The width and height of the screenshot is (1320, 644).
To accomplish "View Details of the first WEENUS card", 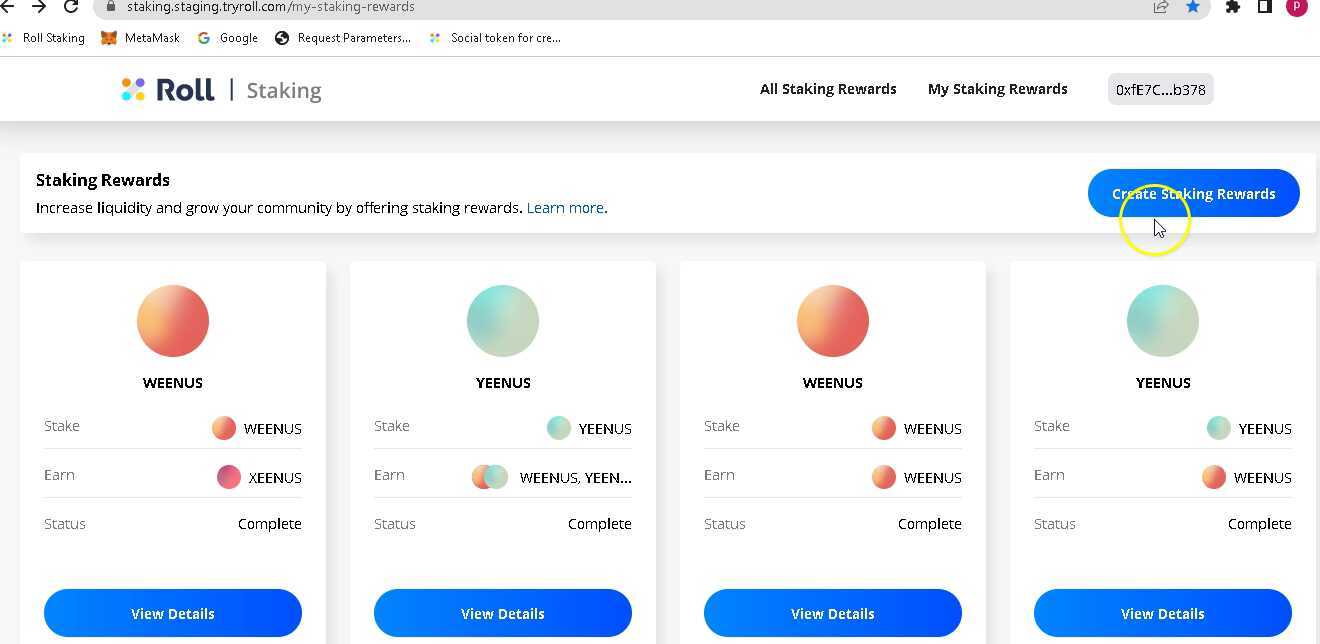I will click(173, 613).
